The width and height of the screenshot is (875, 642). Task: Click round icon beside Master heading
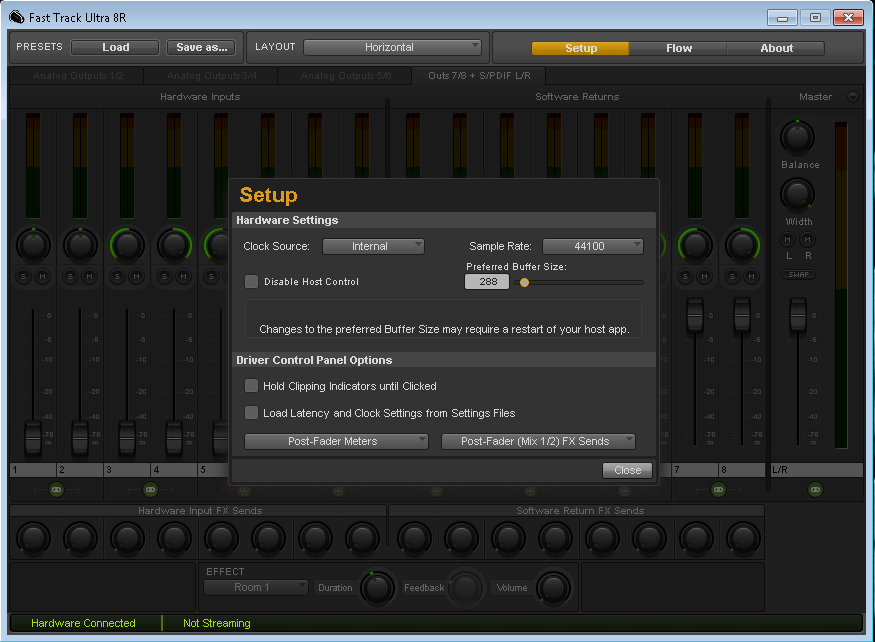coord(853,97)
